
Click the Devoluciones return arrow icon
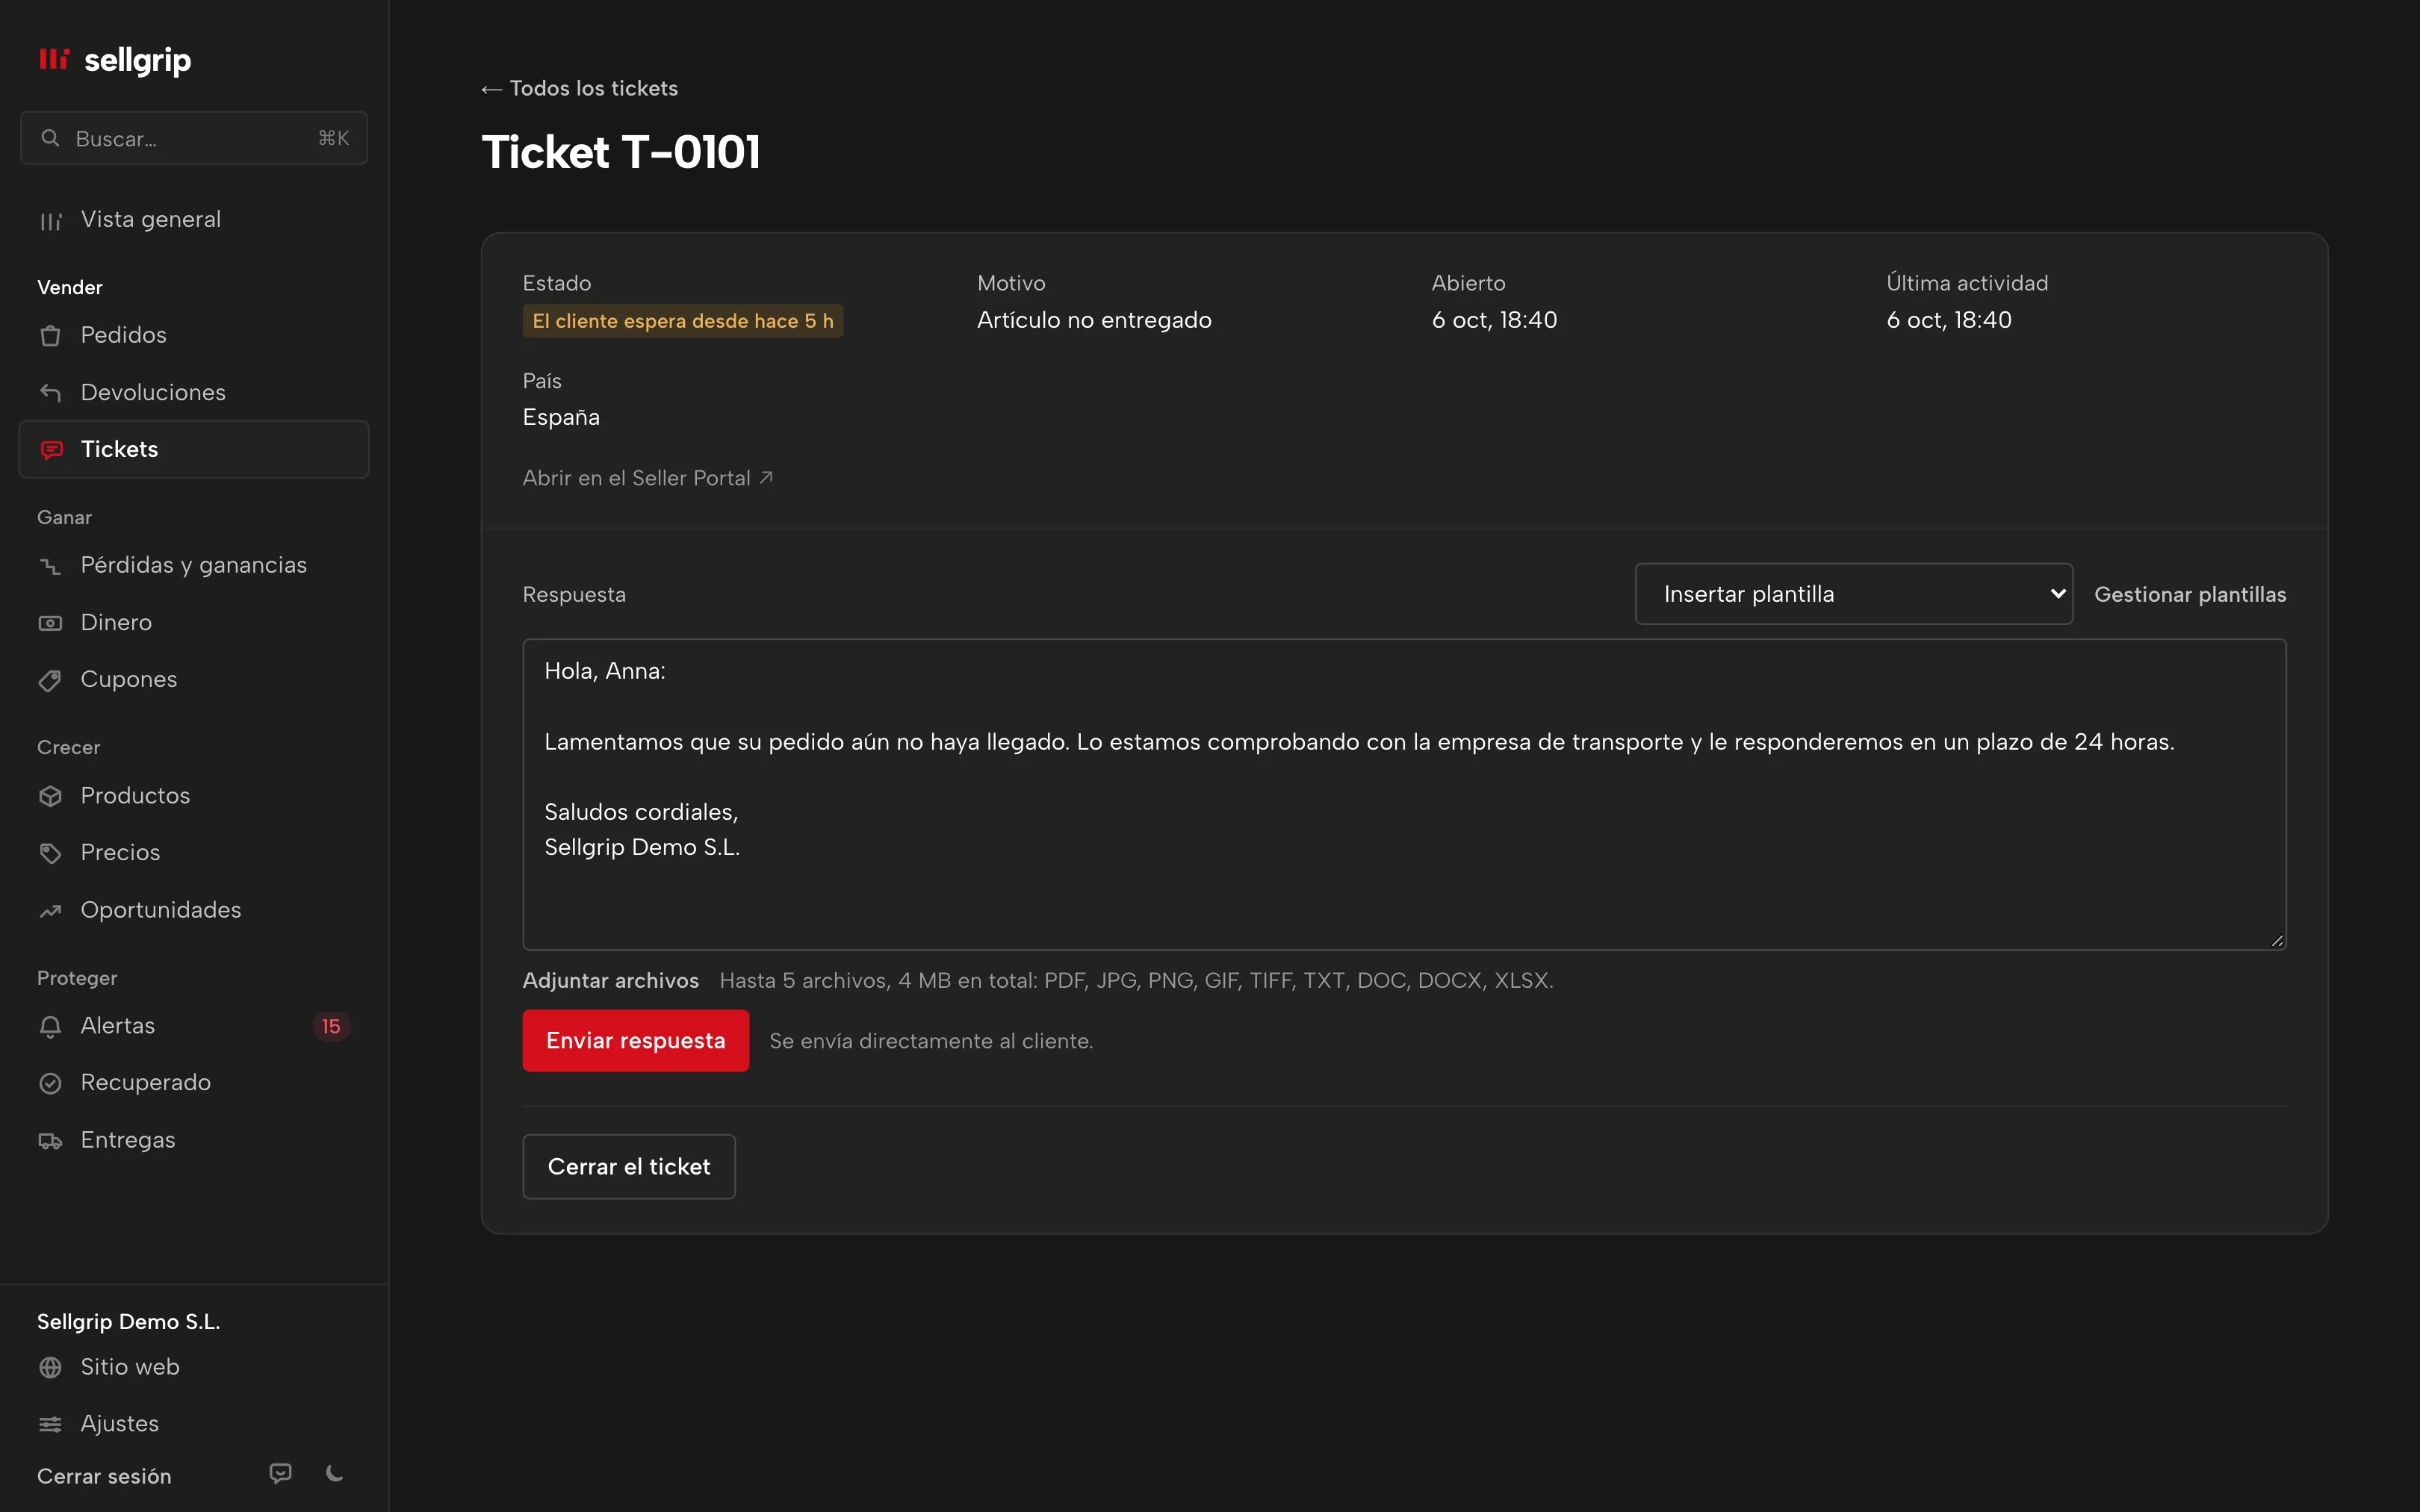coord(50,392)
